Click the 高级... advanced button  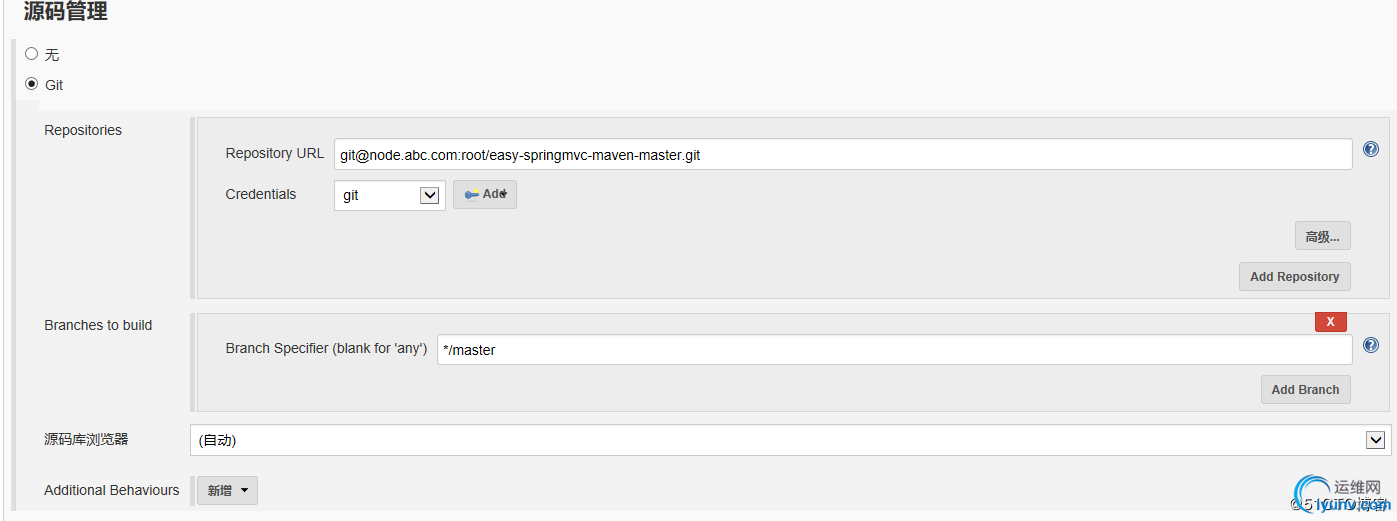pos(1322,236)
